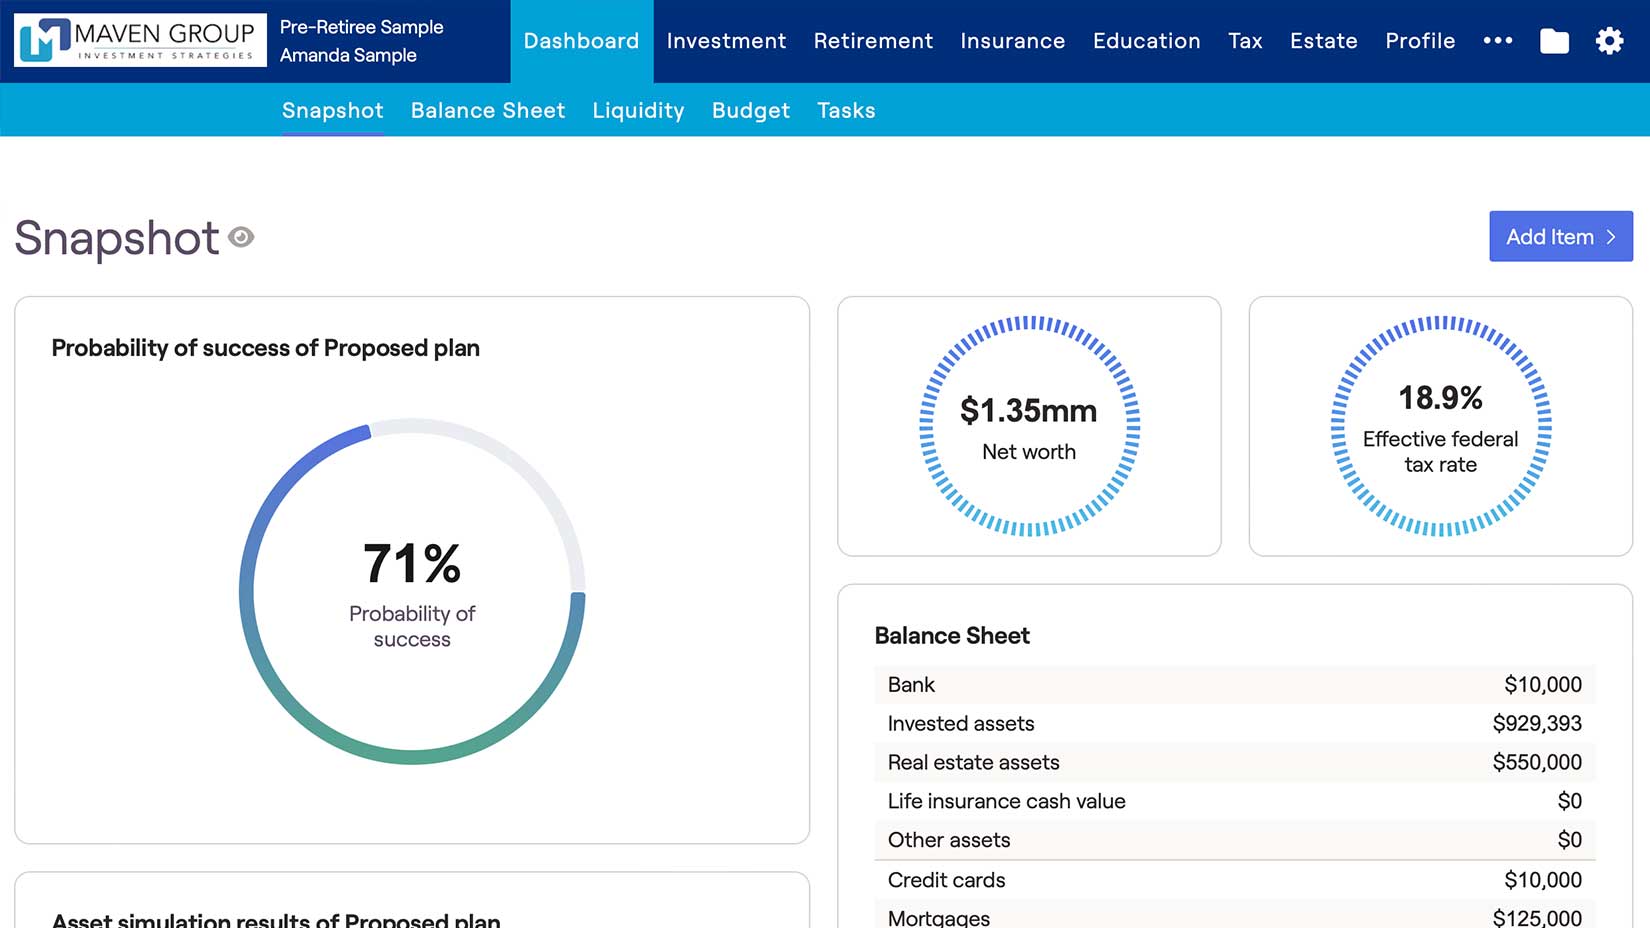The width and height of the screenshot is (1650, 928).
Task: Click the Add Item button label
Action: click(1550, 237)
